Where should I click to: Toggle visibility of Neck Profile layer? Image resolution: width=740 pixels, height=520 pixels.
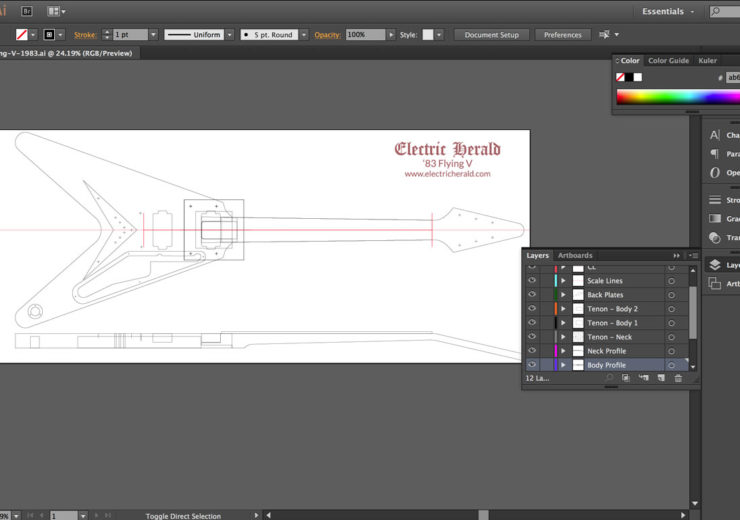coord(532,351)
